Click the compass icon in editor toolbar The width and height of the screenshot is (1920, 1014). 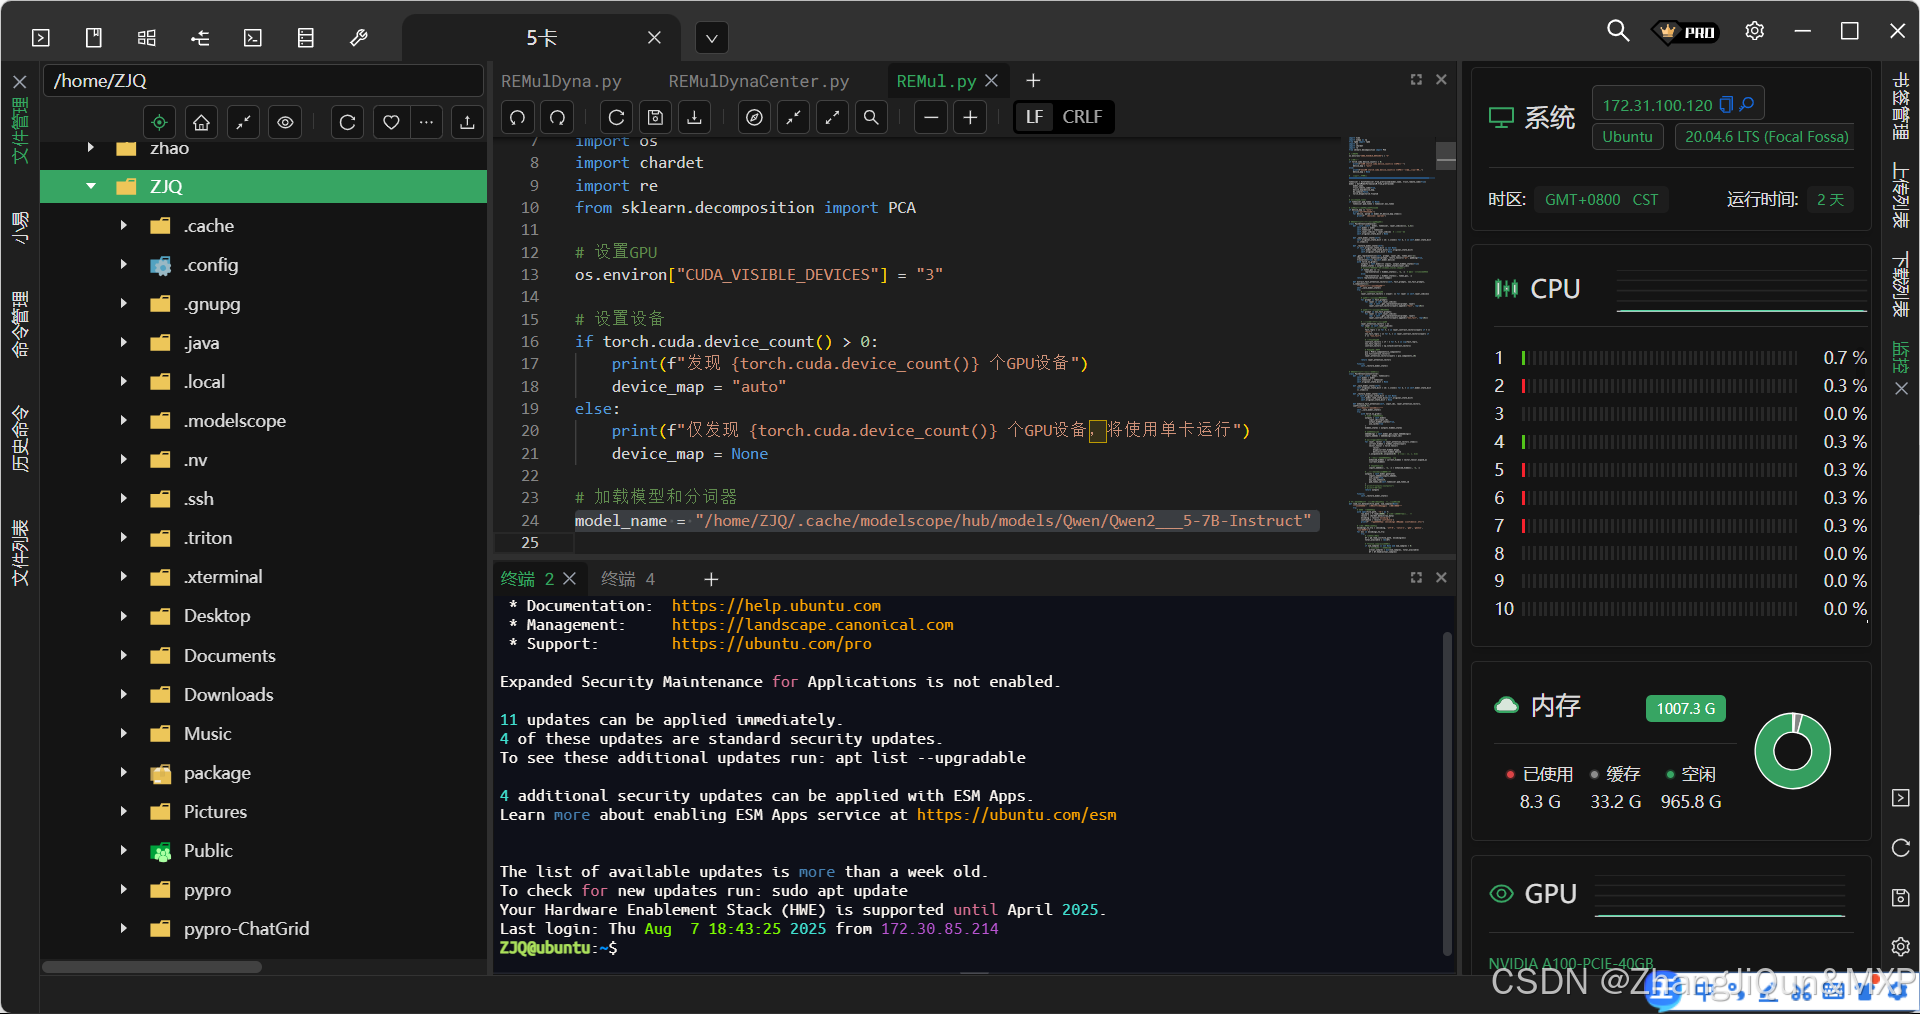point(755,117)
